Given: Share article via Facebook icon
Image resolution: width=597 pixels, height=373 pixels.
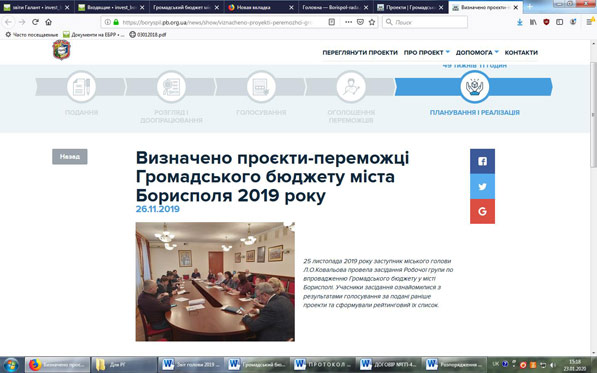Looking at the screenshot, I should (x=482, y=161).
